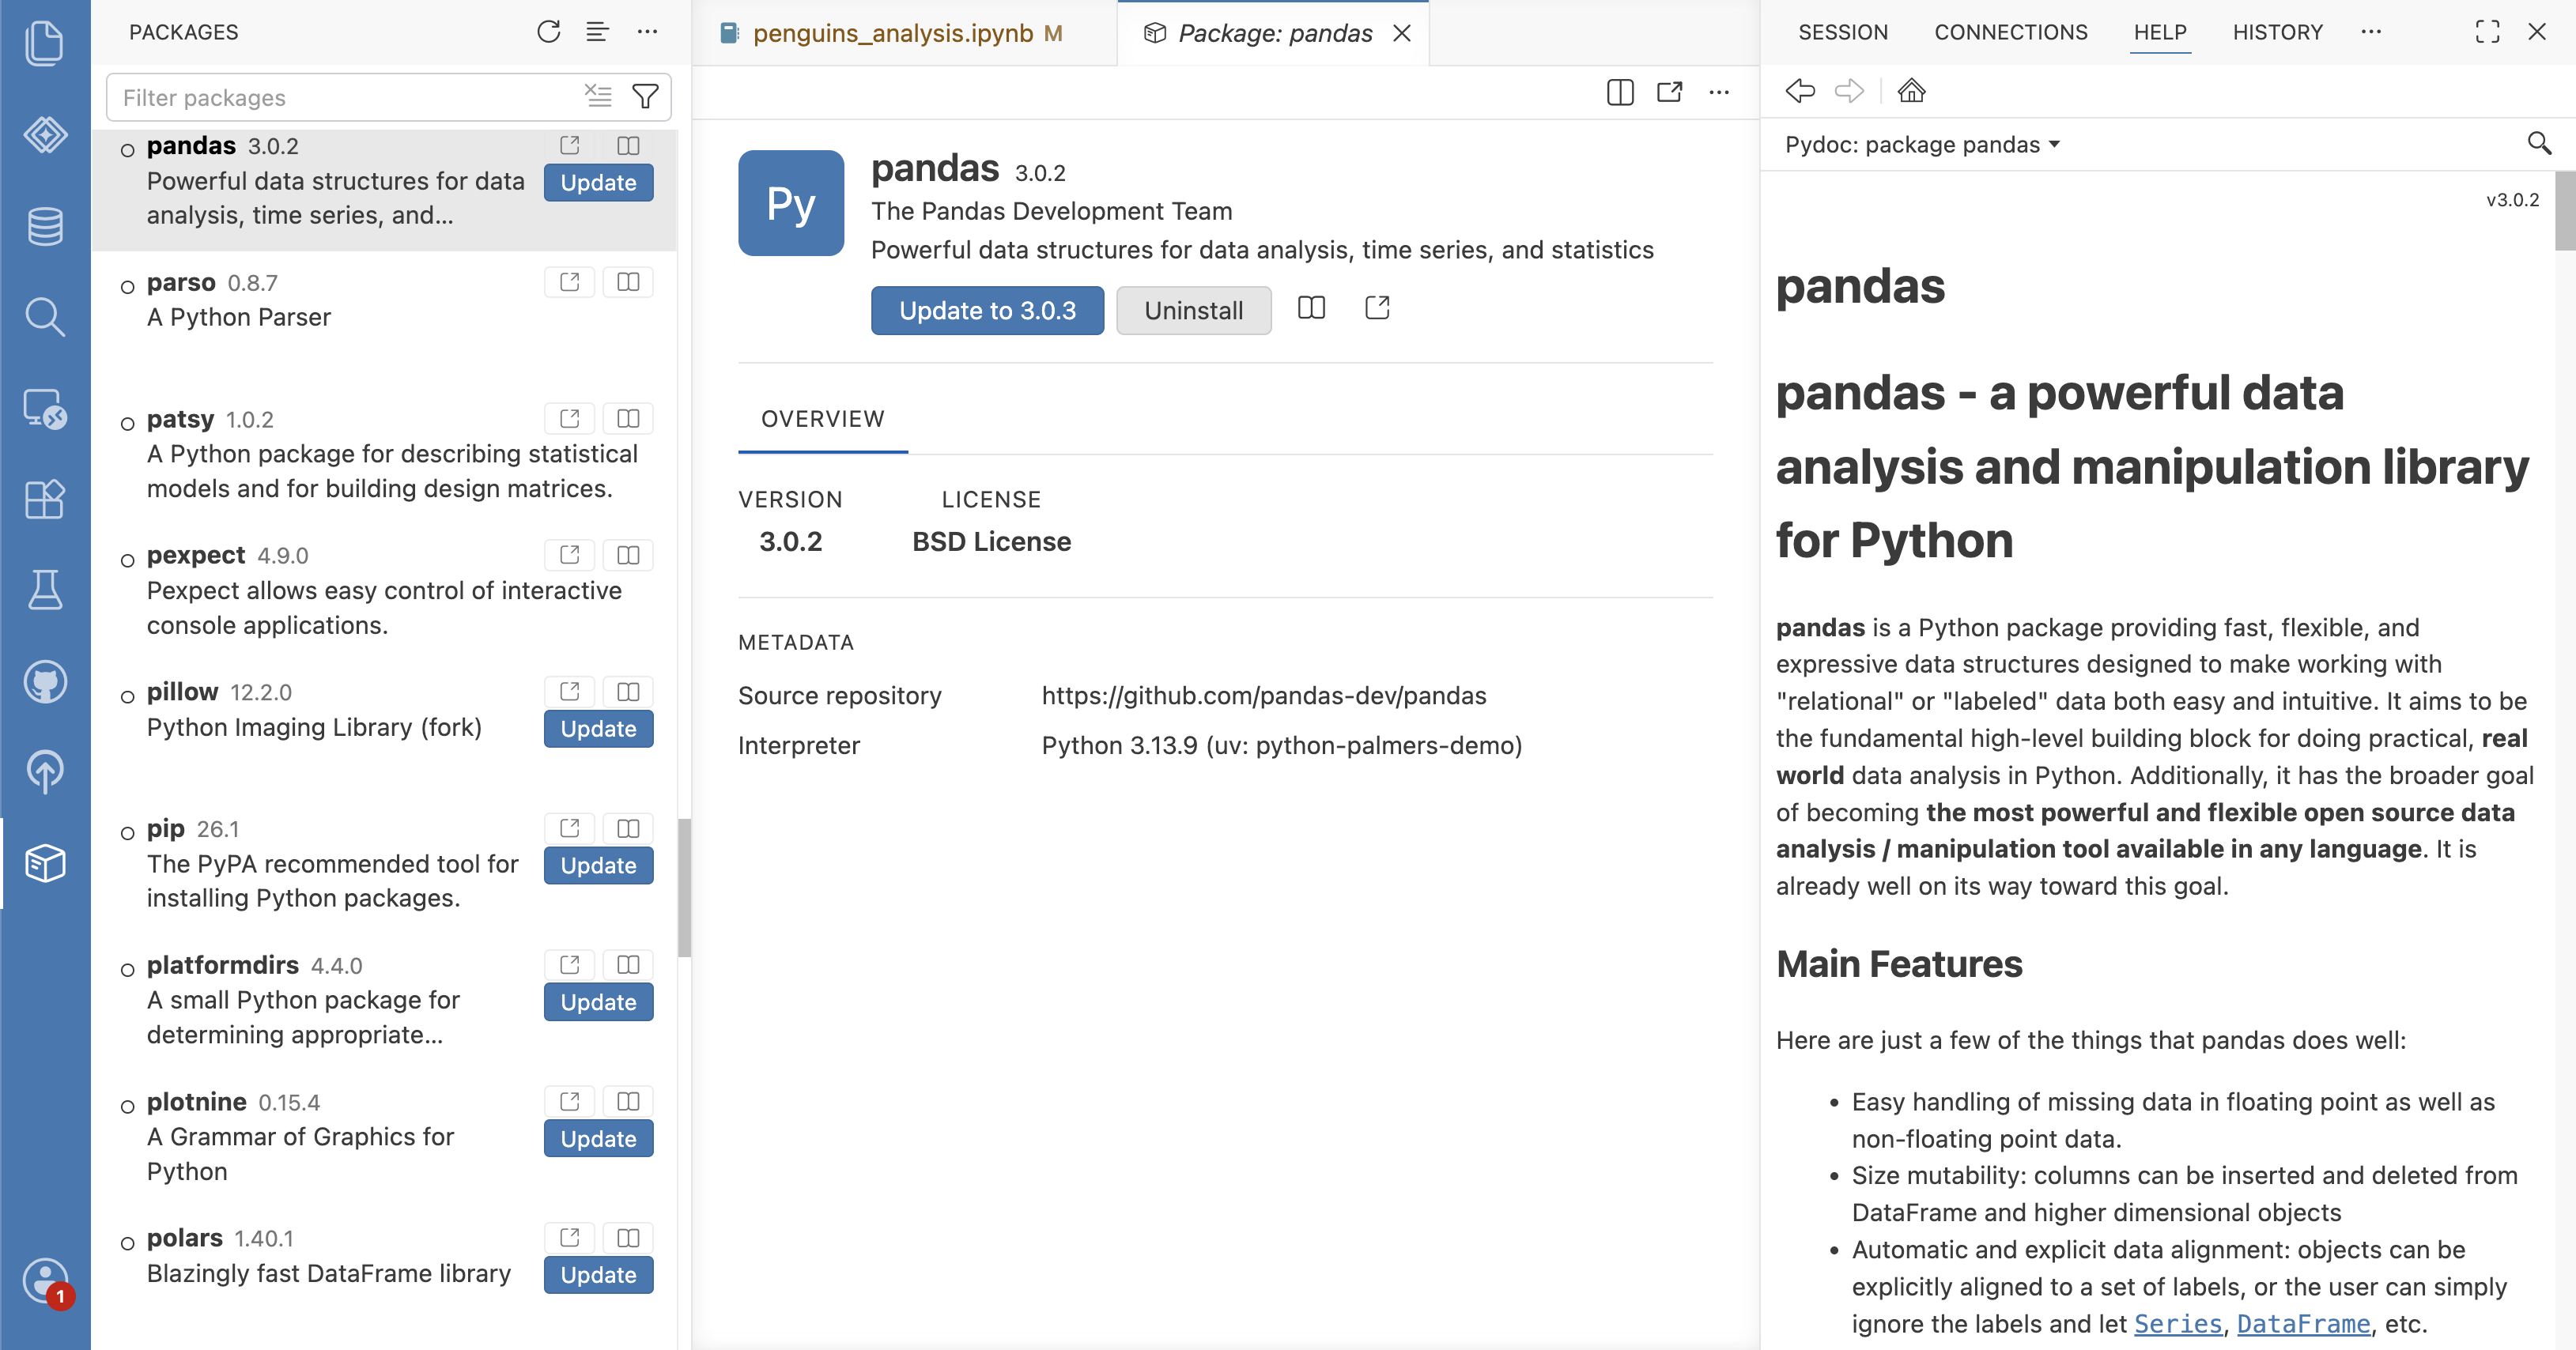Screen dimensions: 2576x1350
Task: Select the Package: pandas editor tab
Action: pyautogui.click(x=1273, y=33)
